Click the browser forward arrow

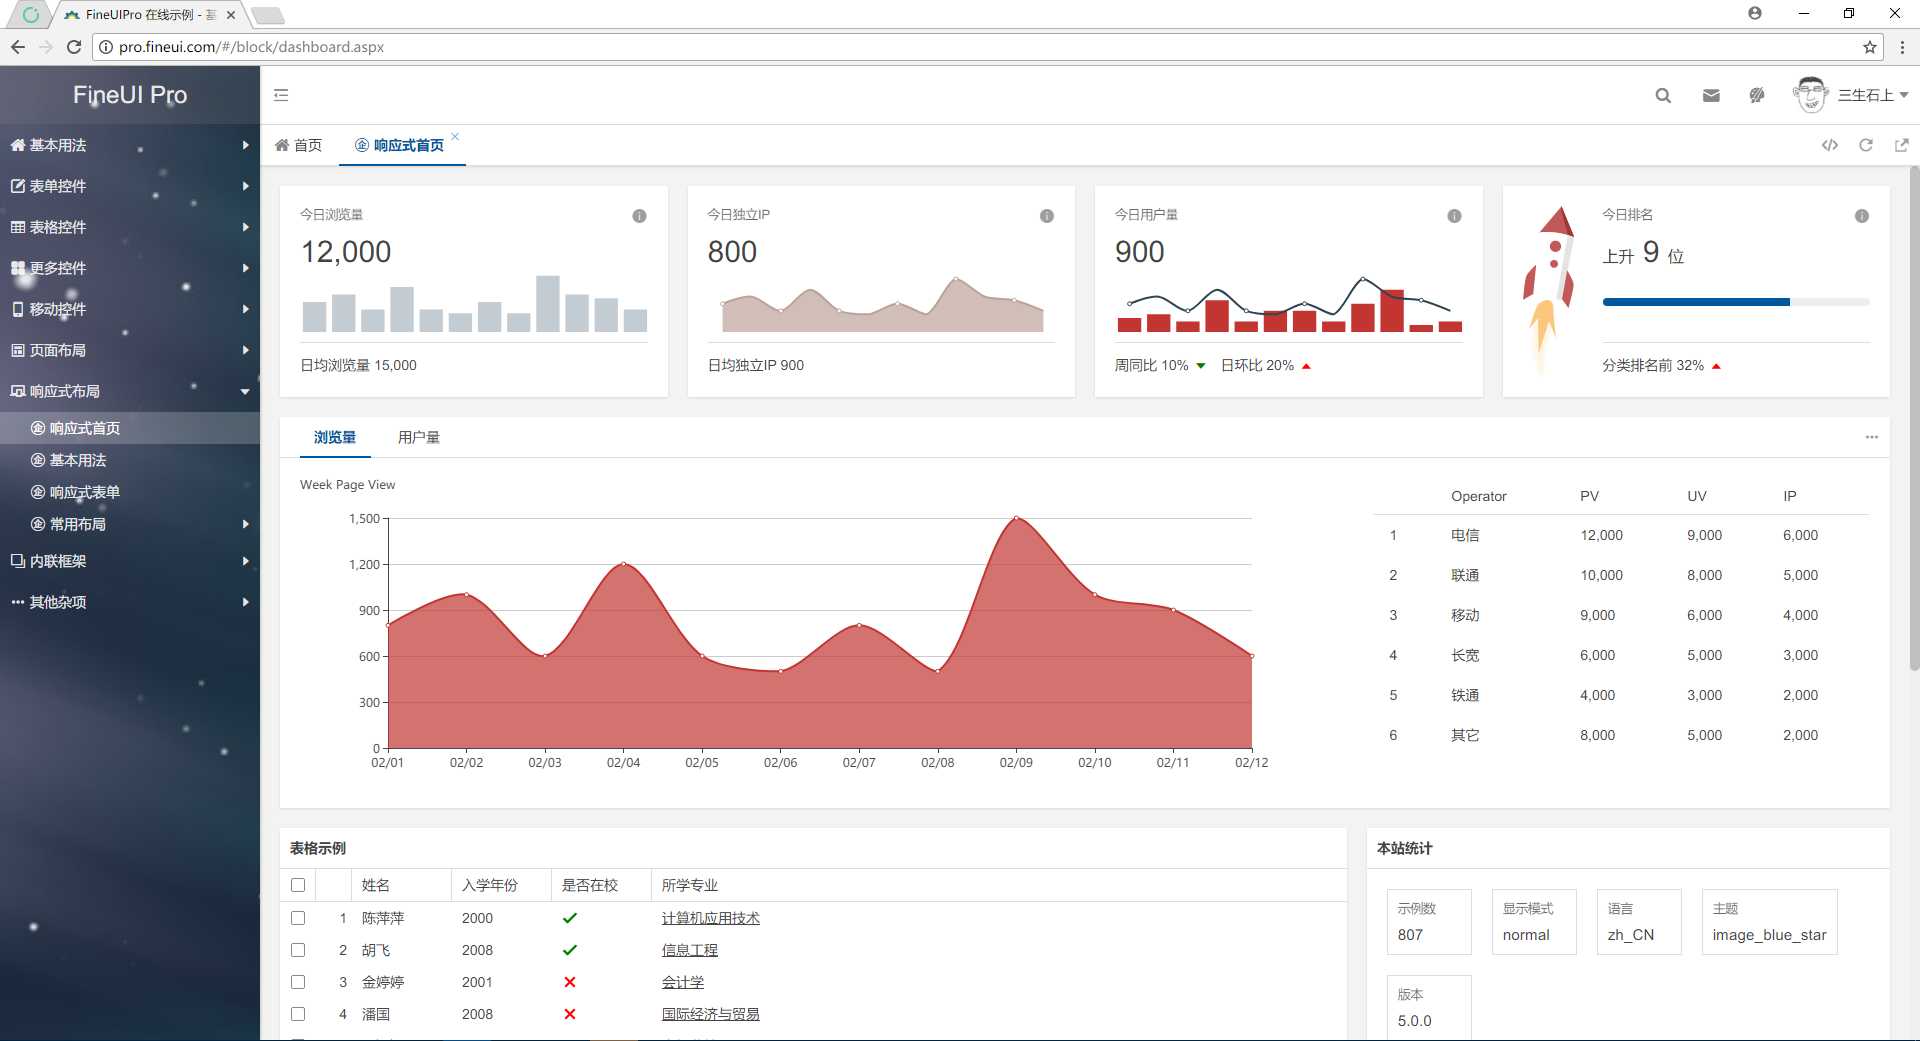click(x=46, y=47)
